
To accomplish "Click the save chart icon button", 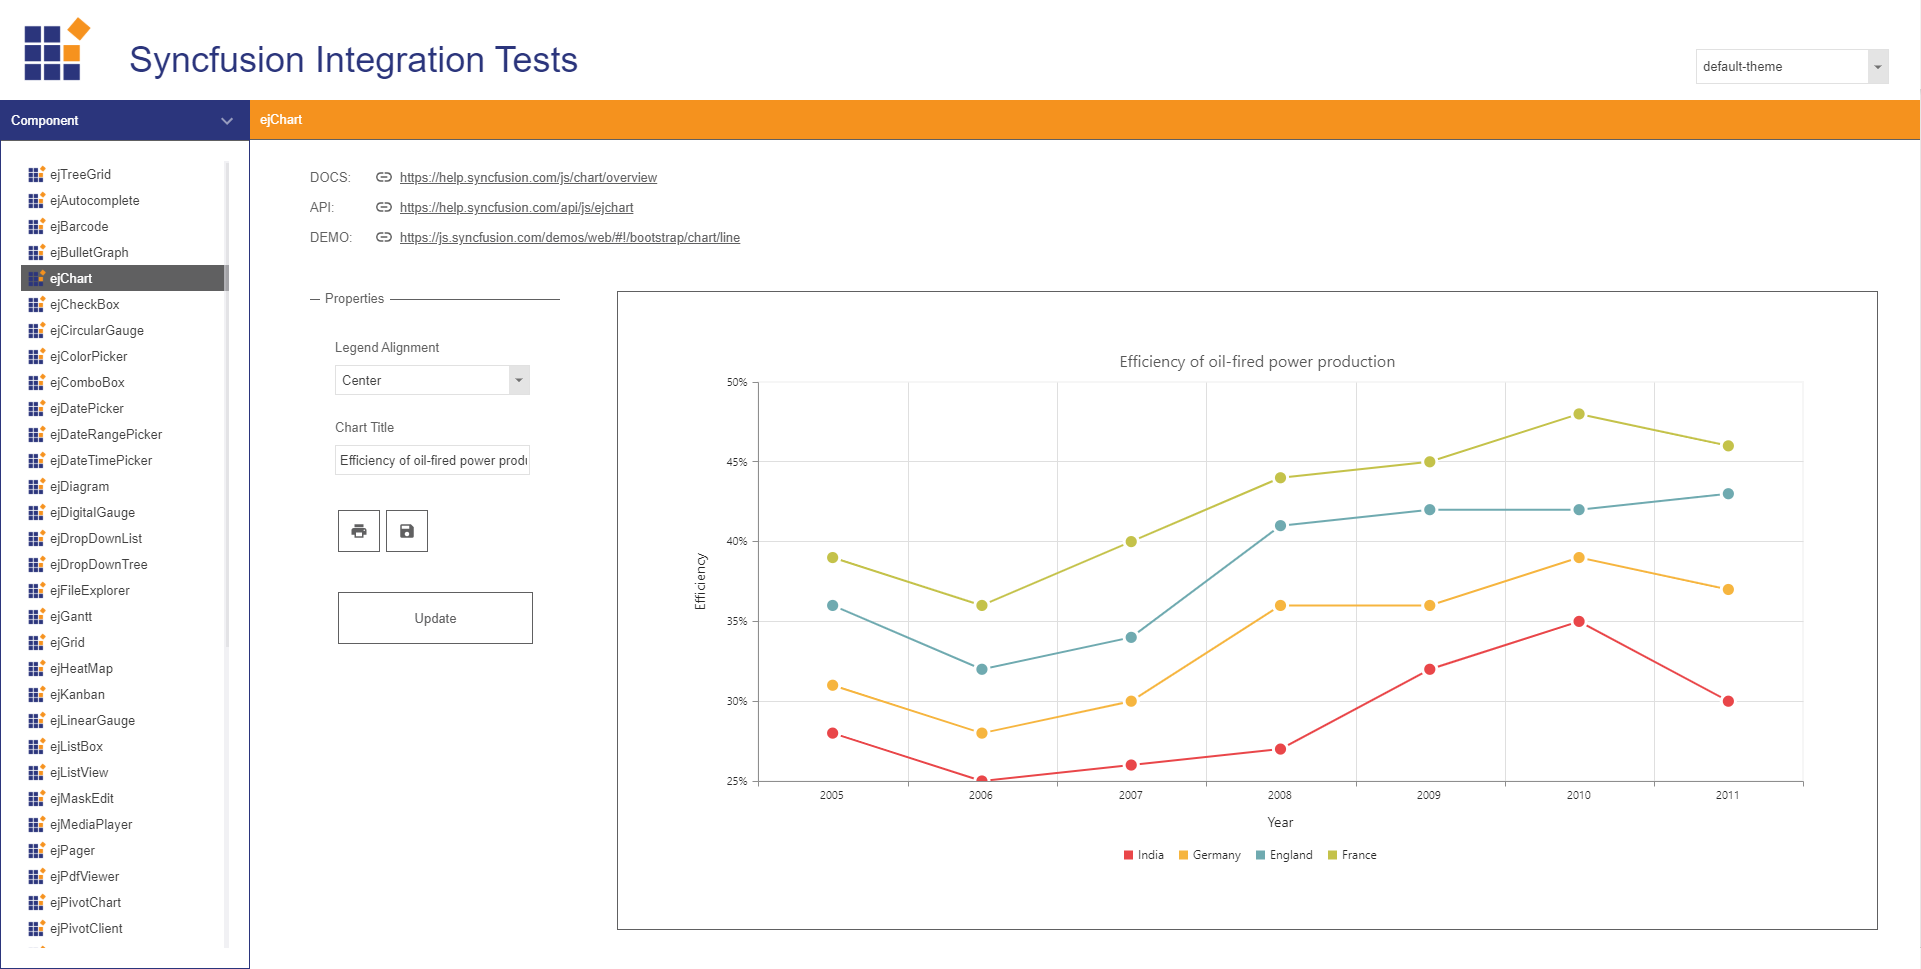I will (x=407, y=531).
